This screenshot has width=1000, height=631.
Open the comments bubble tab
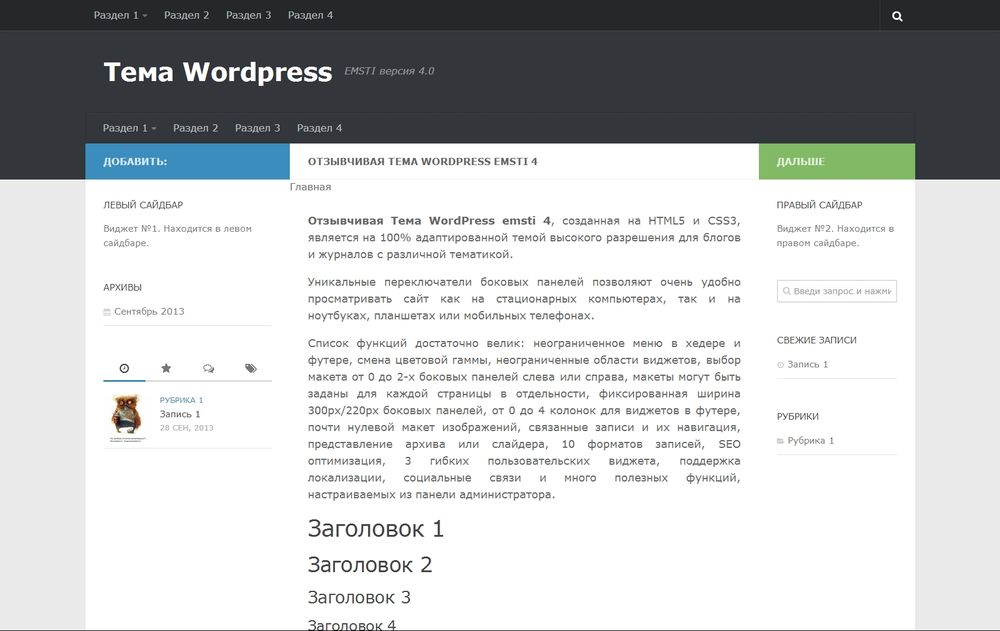point(208,368)
